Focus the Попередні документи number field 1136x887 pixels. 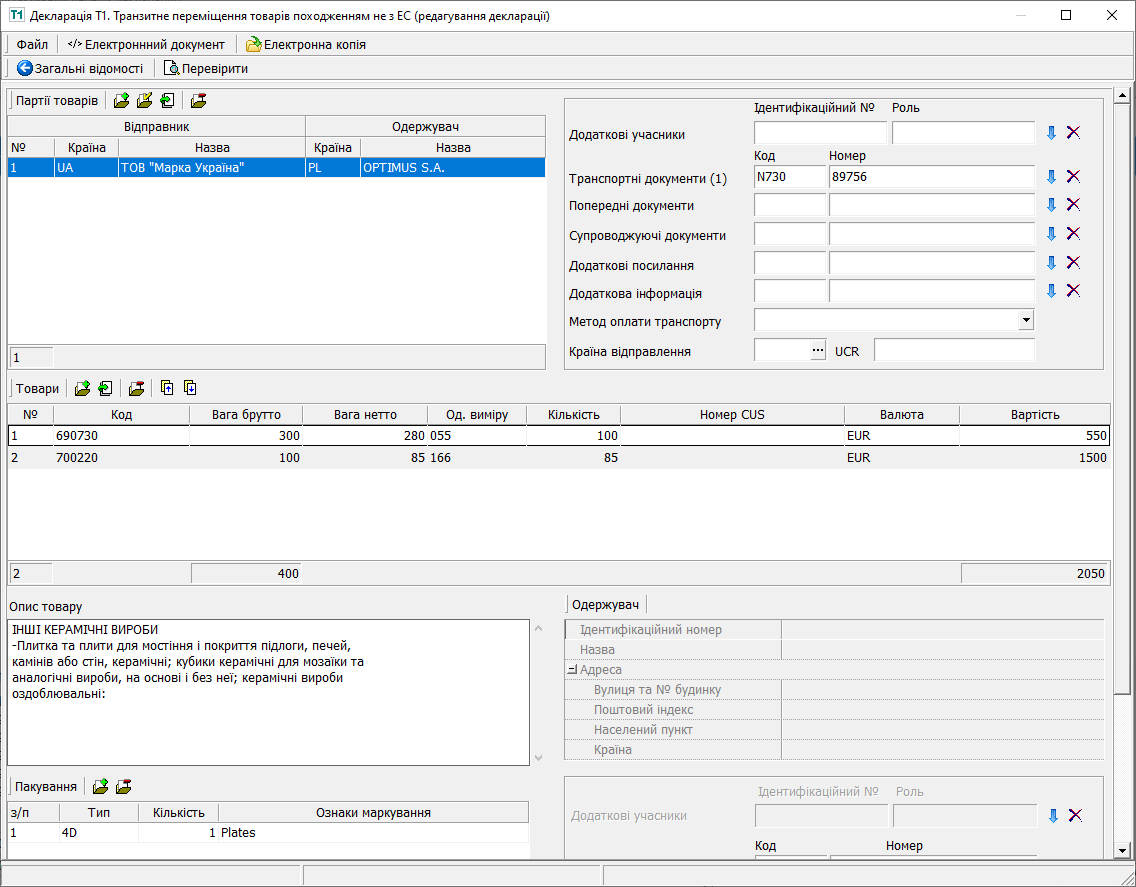(932, 205)
